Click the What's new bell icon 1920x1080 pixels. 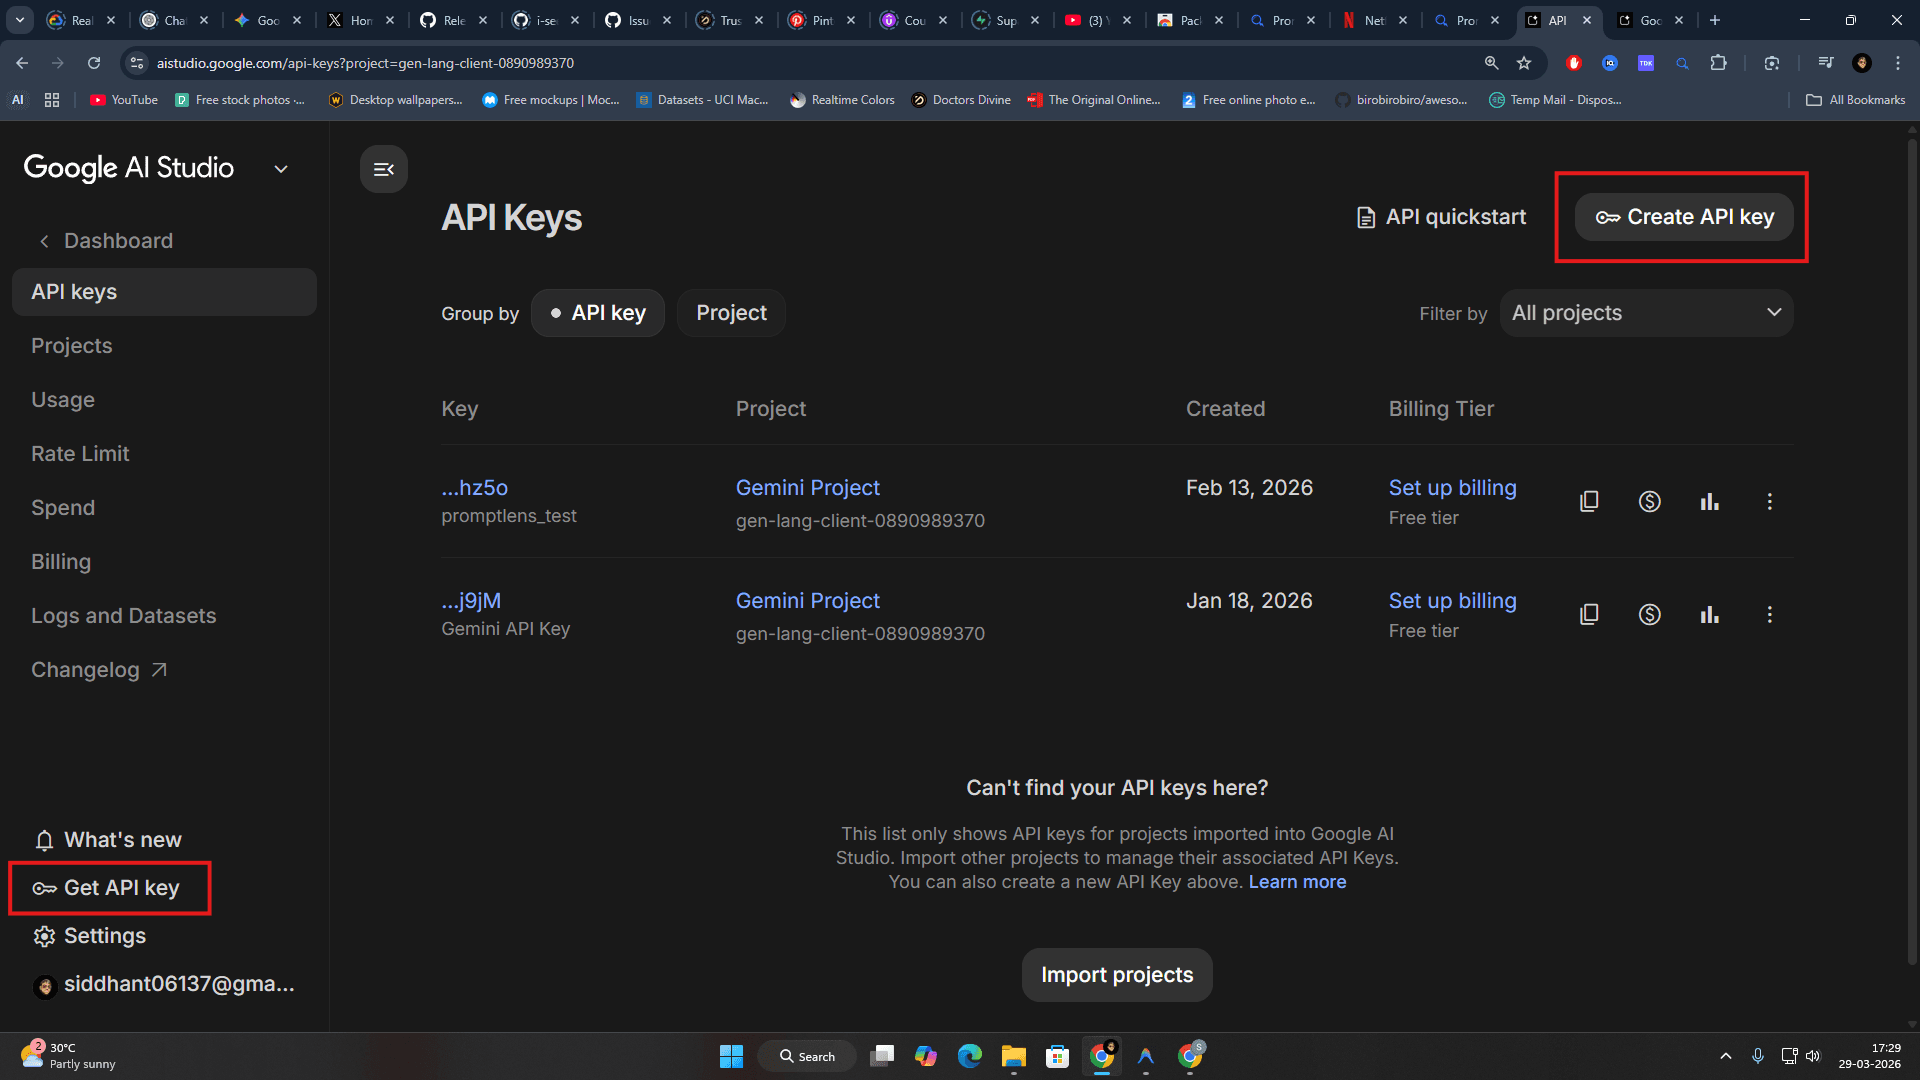pos(44,840)
